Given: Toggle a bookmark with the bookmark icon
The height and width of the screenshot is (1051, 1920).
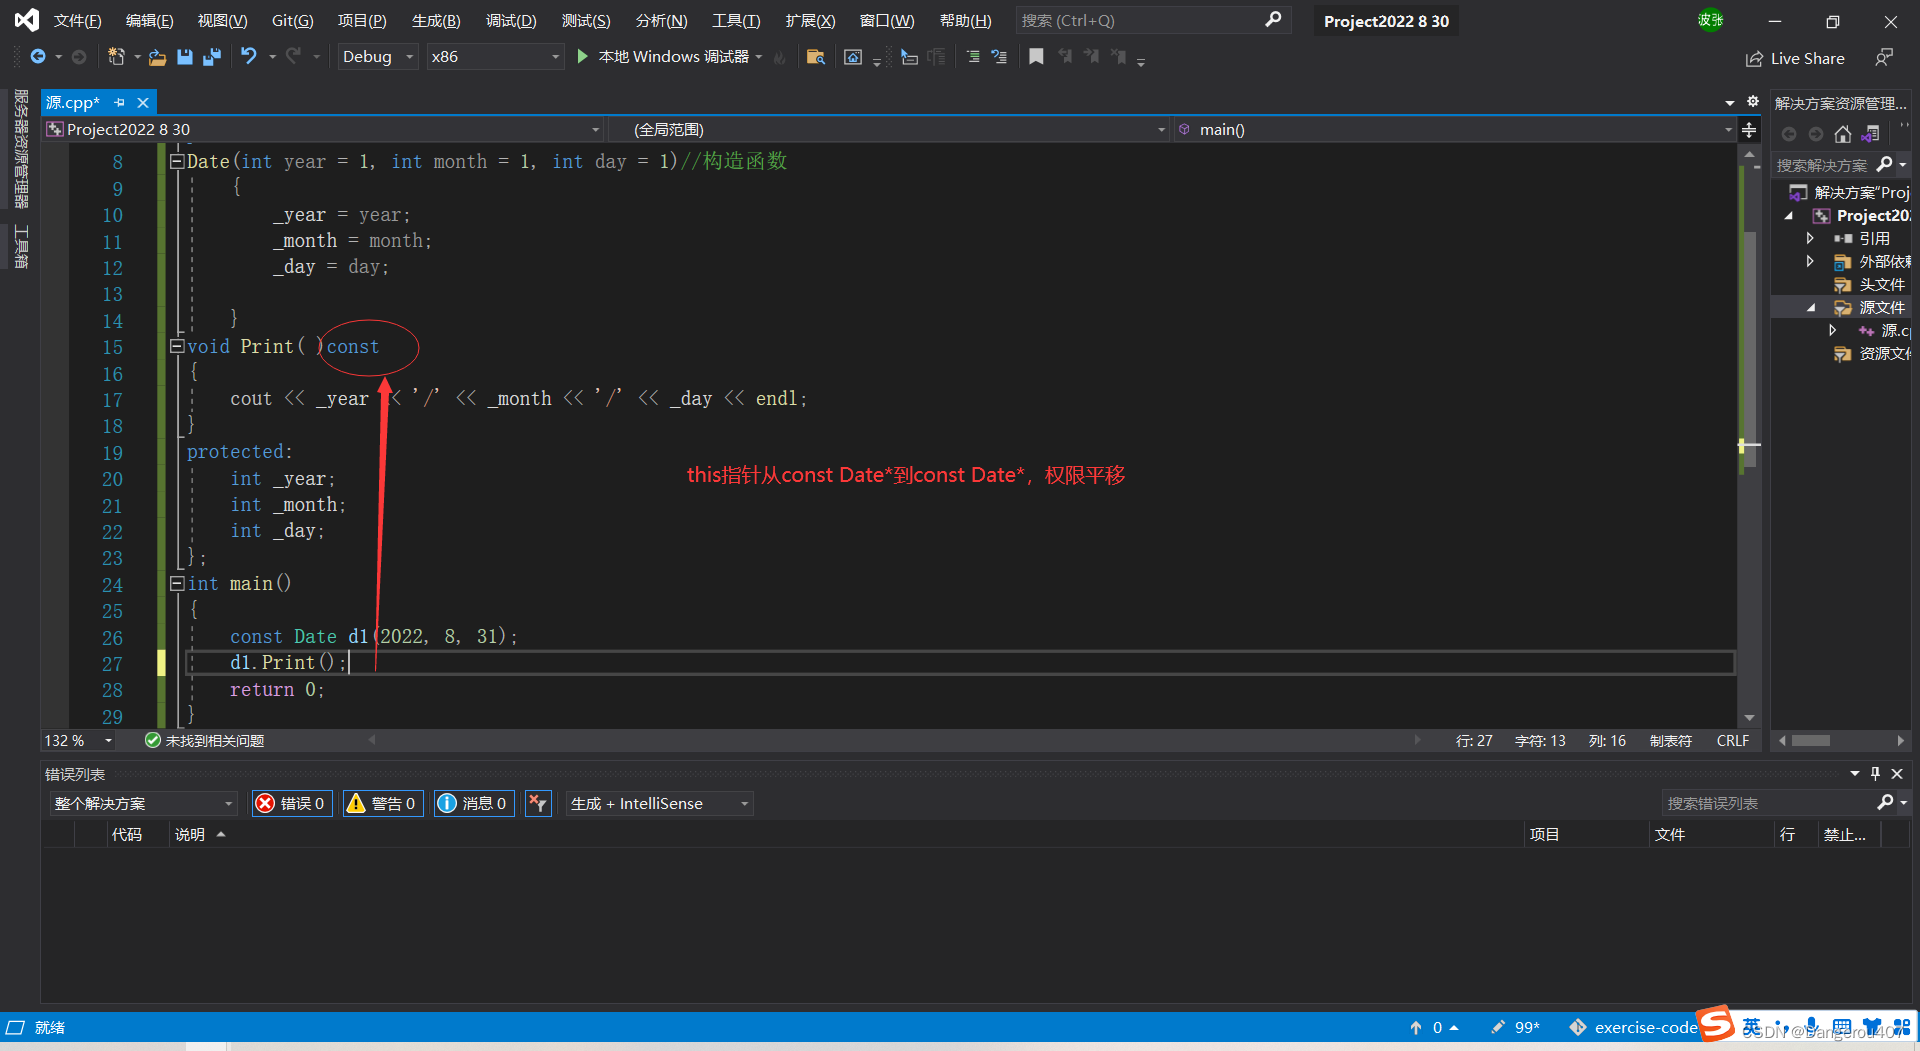Looking at the screenshot, I should click(1036, 57).
